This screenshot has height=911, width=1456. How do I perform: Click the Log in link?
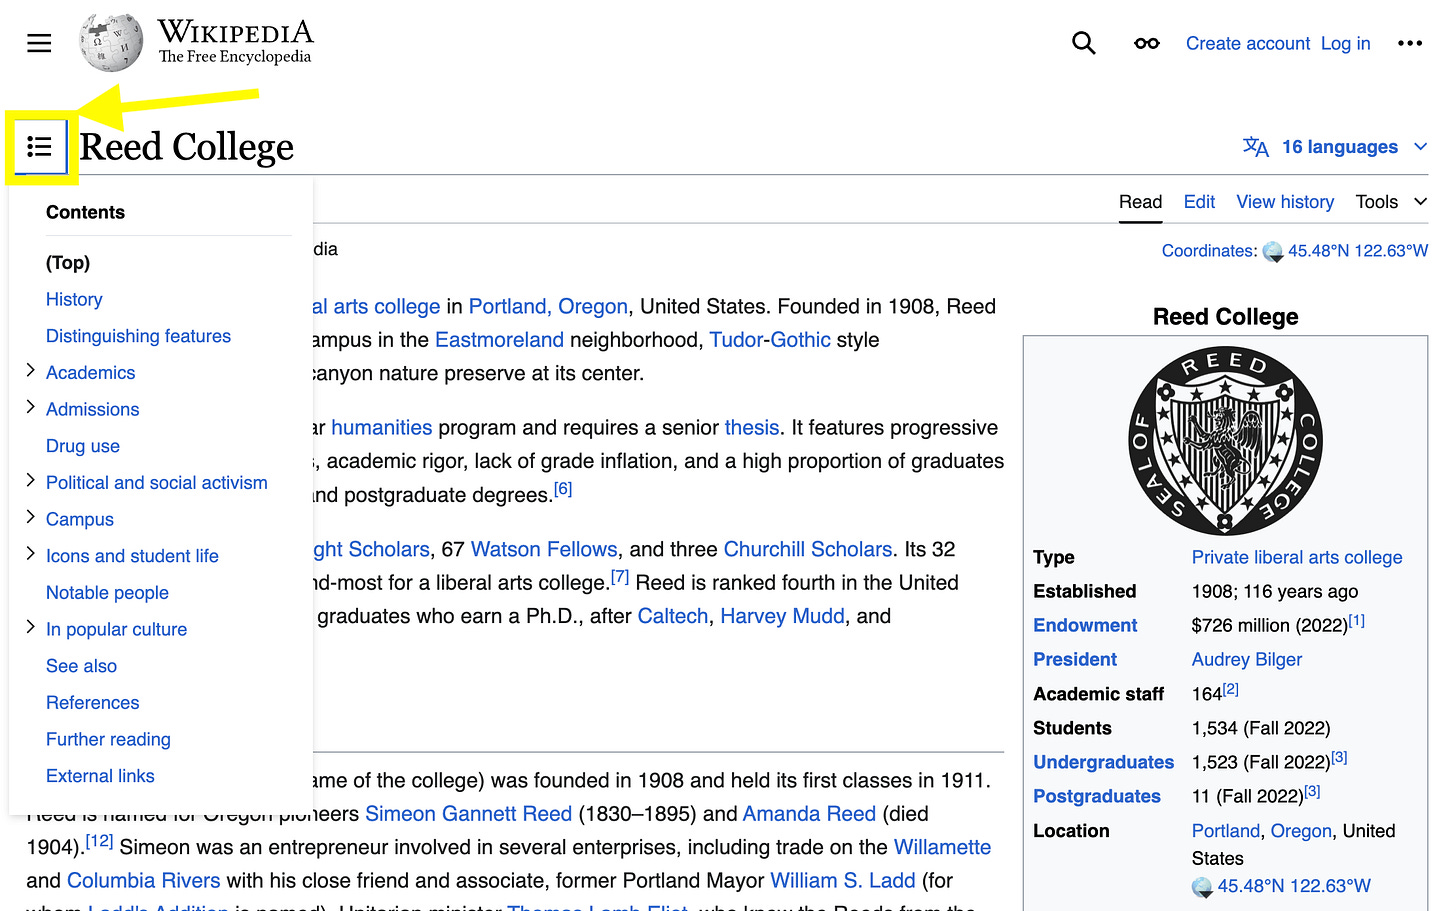[x=1345, y=43]
